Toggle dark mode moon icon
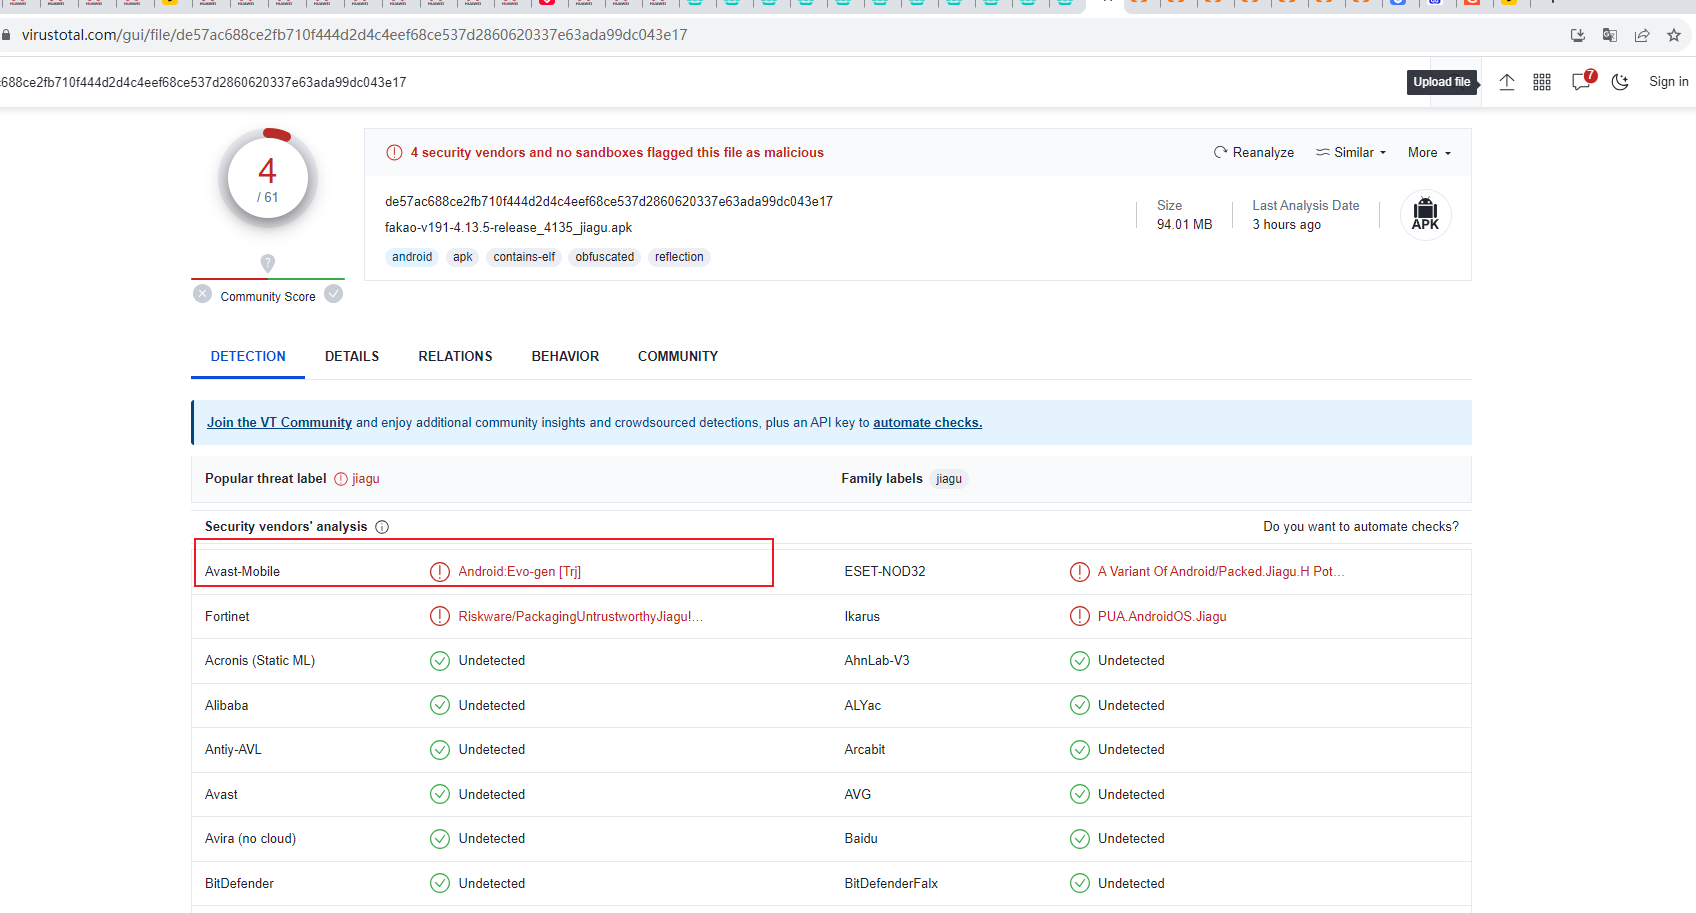The image size is (1696, 913). pos(1620,82)
